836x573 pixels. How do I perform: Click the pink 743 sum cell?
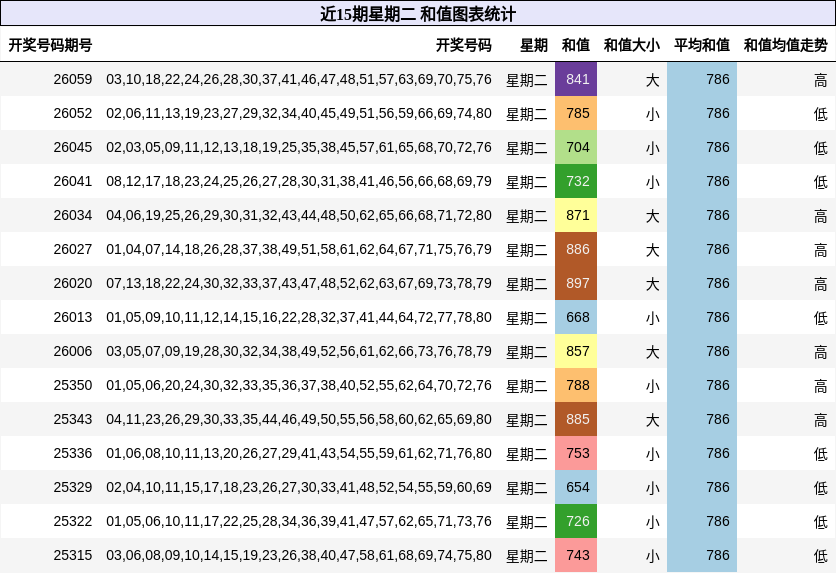576,555
